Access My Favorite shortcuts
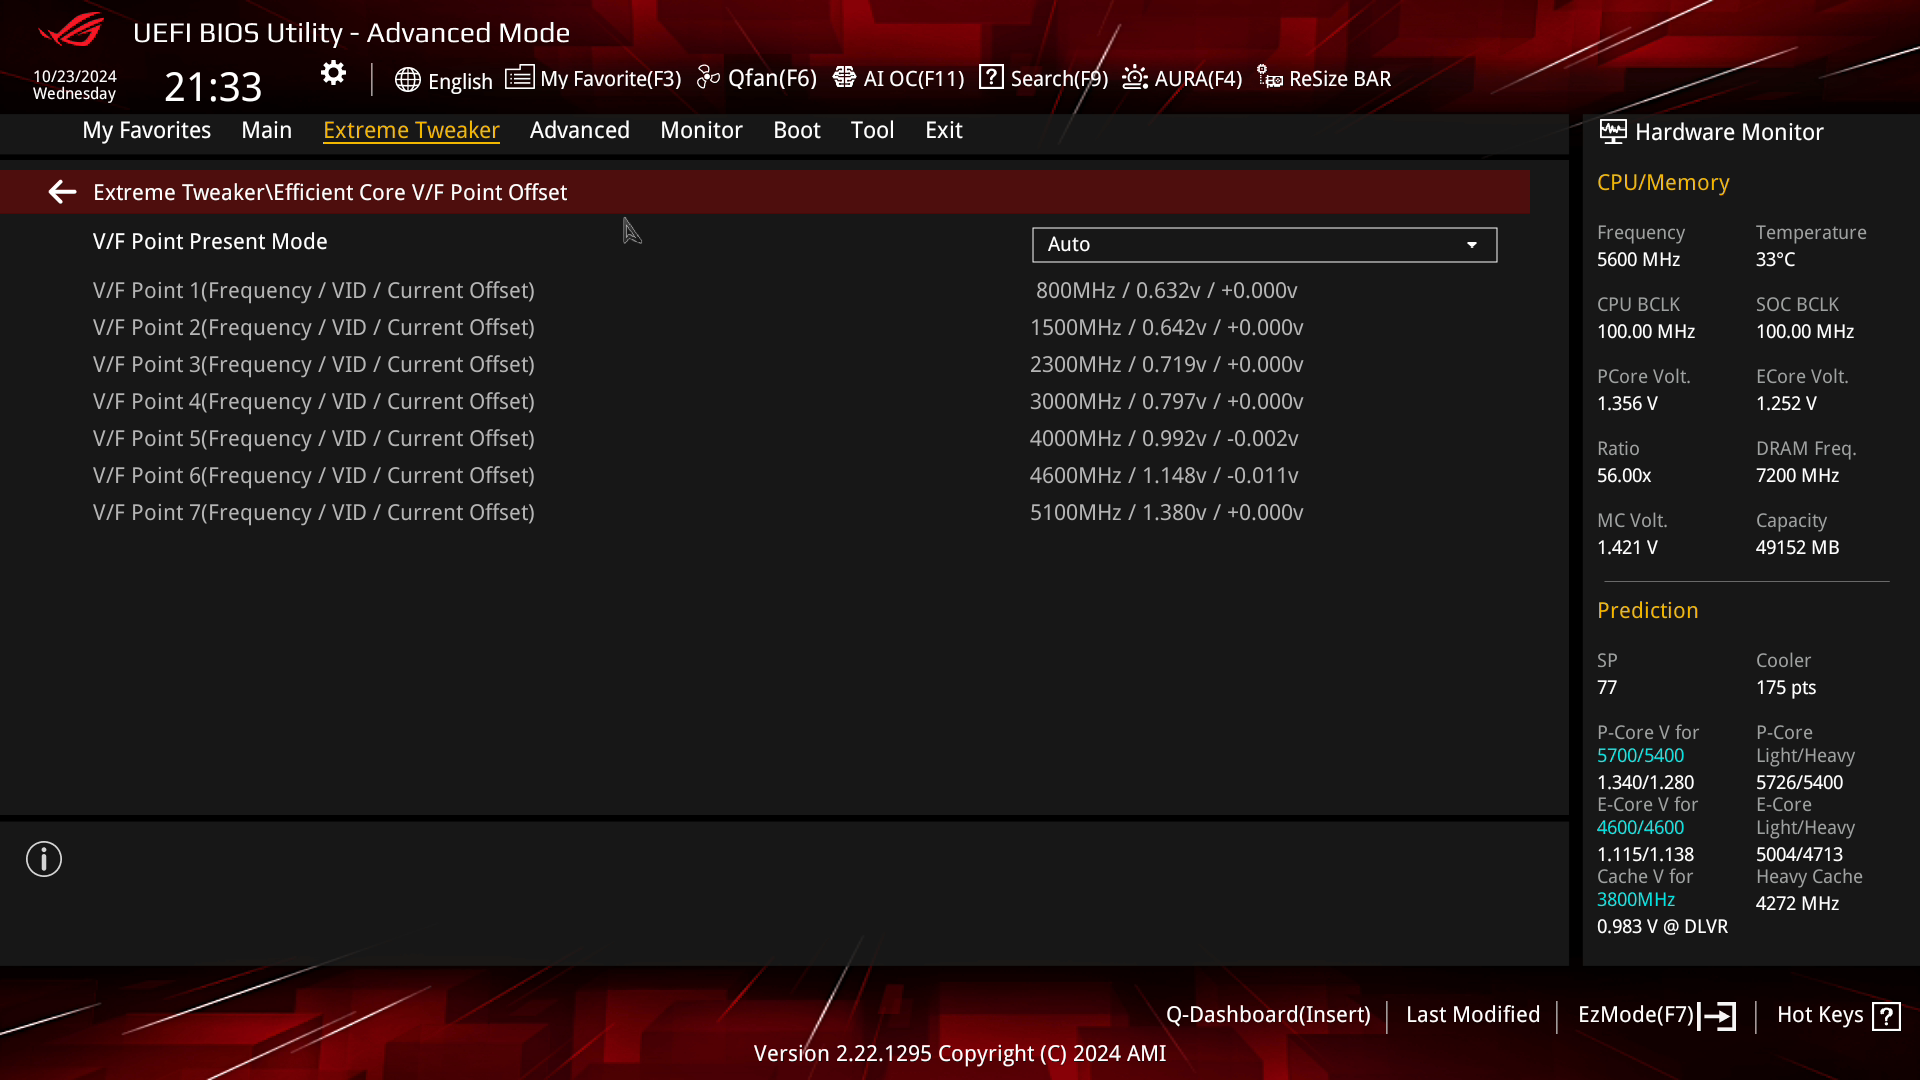1920x1080 pixels. [x=593, y=78]
